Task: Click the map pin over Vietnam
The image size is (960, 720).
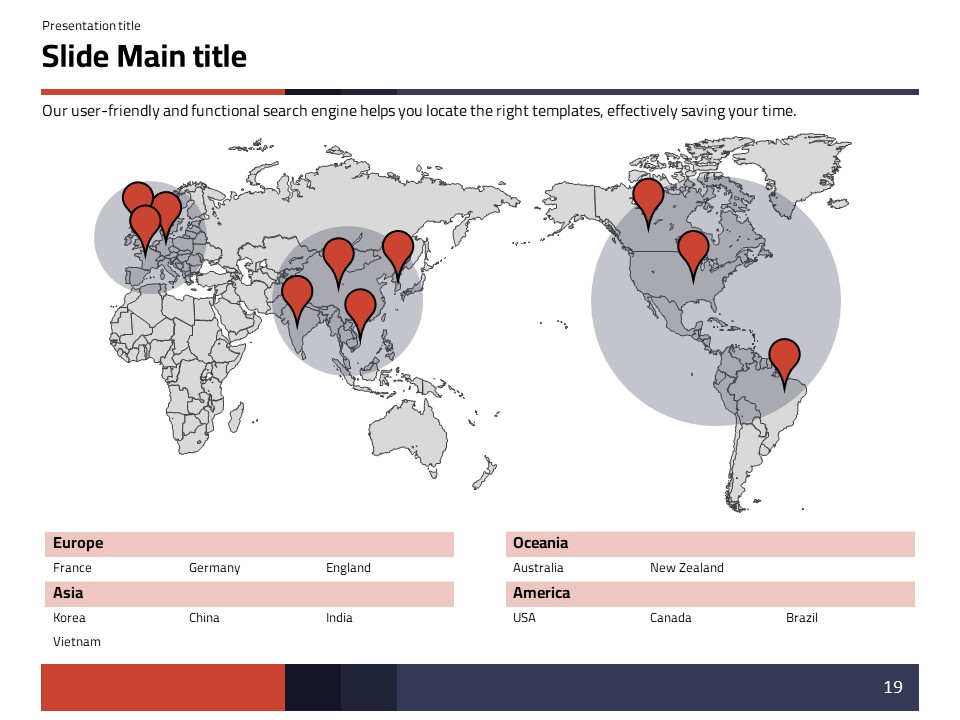Action: point(360,308)
